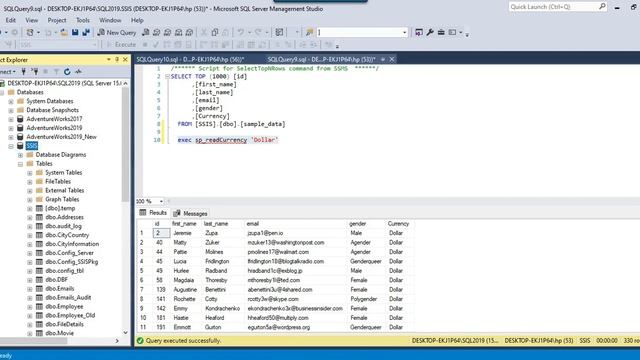Viewport: 640px width, 360px height.
Task: Click the Connect Object Explorer plug icon
Action: click(x=24, y=71)
